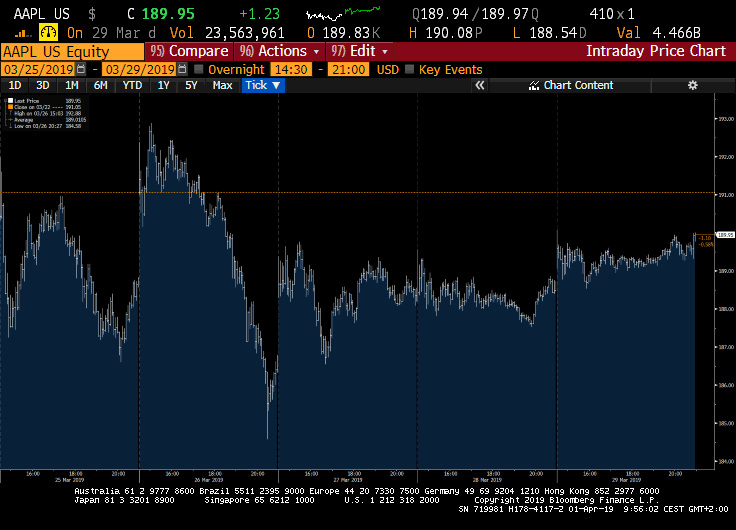
Task: Click the volume value 23,563,961
Action: [x=245, y=33]
